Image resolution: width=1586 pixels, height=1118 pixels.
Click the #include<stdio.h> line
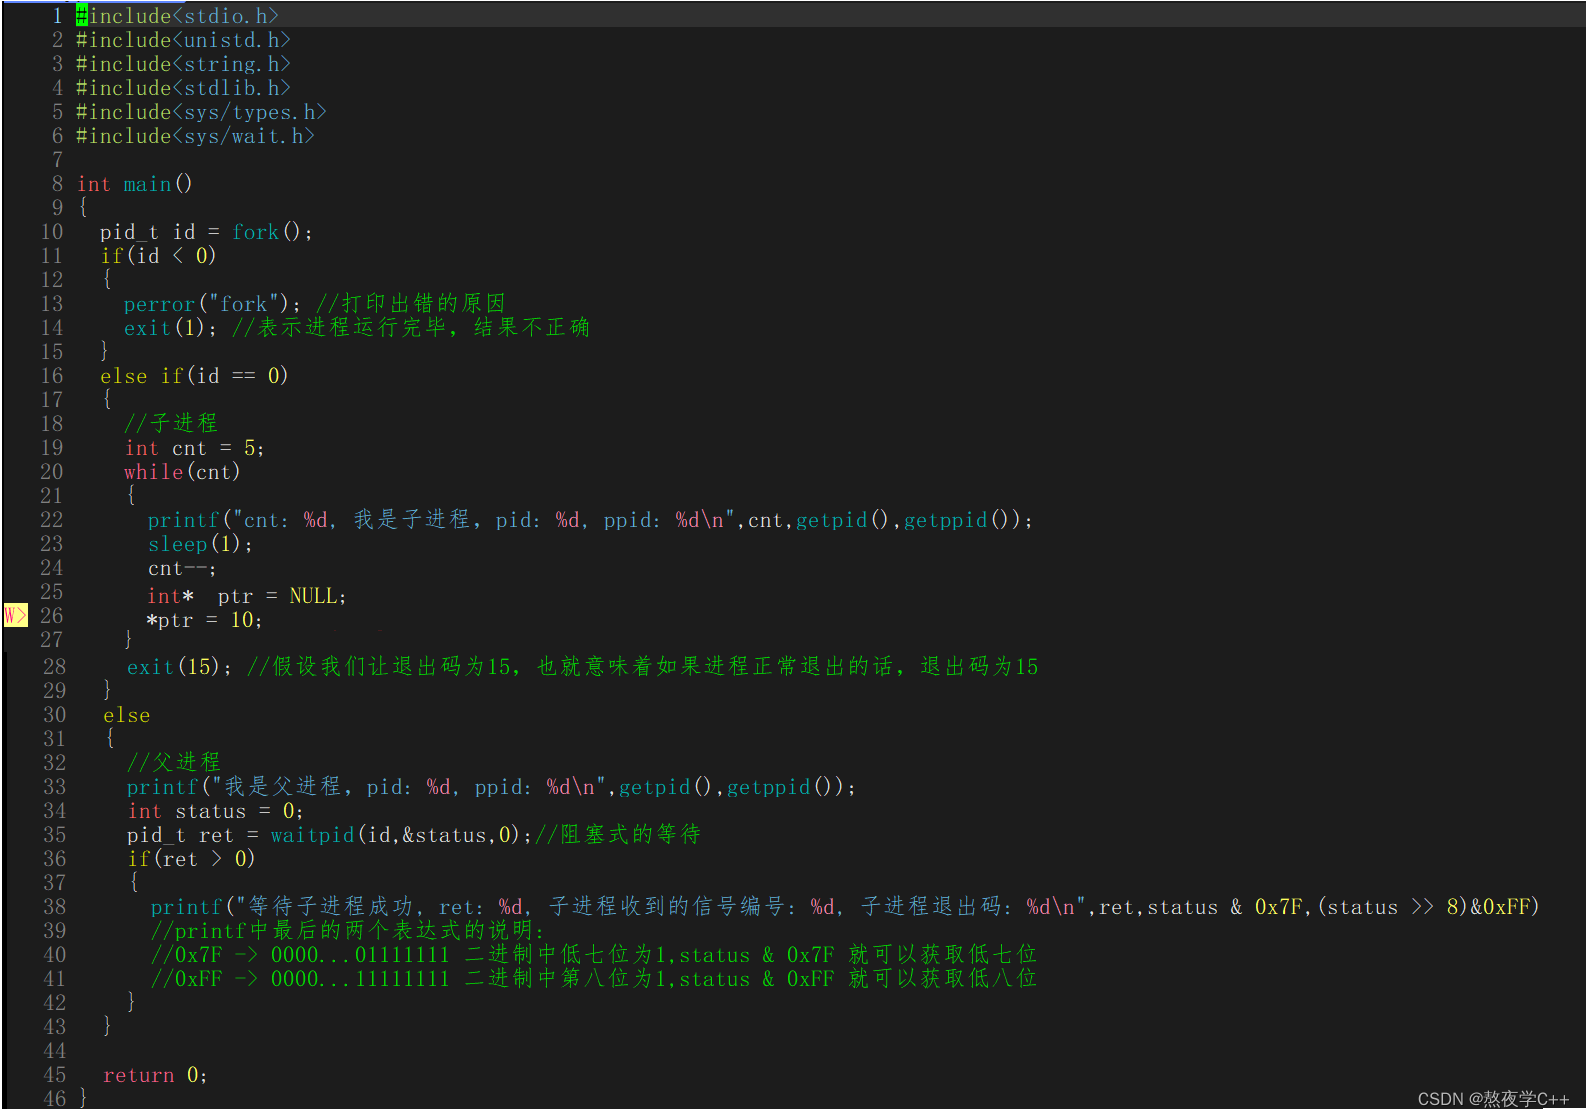(178, 16)
